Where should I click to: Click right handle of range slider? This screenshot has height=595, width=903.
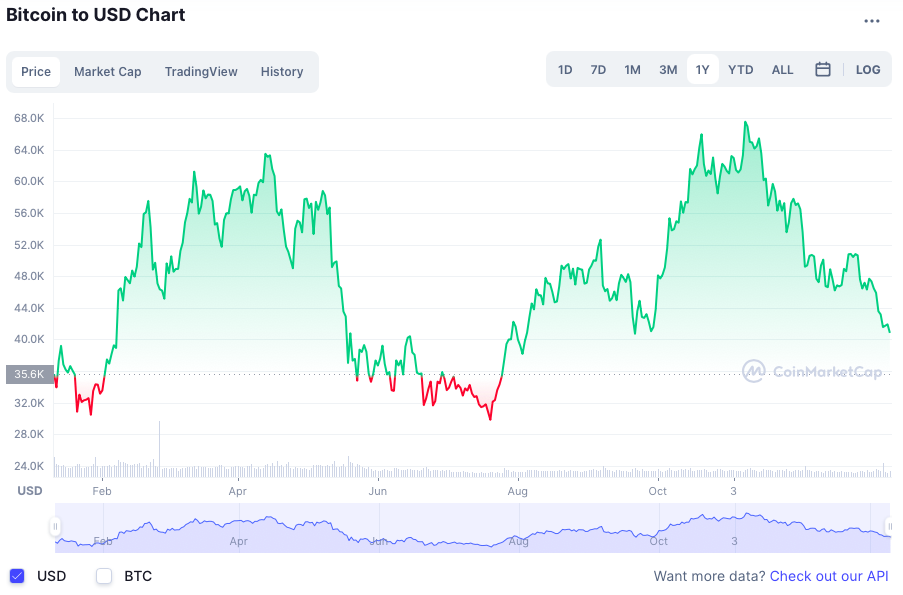pos(891,527)
